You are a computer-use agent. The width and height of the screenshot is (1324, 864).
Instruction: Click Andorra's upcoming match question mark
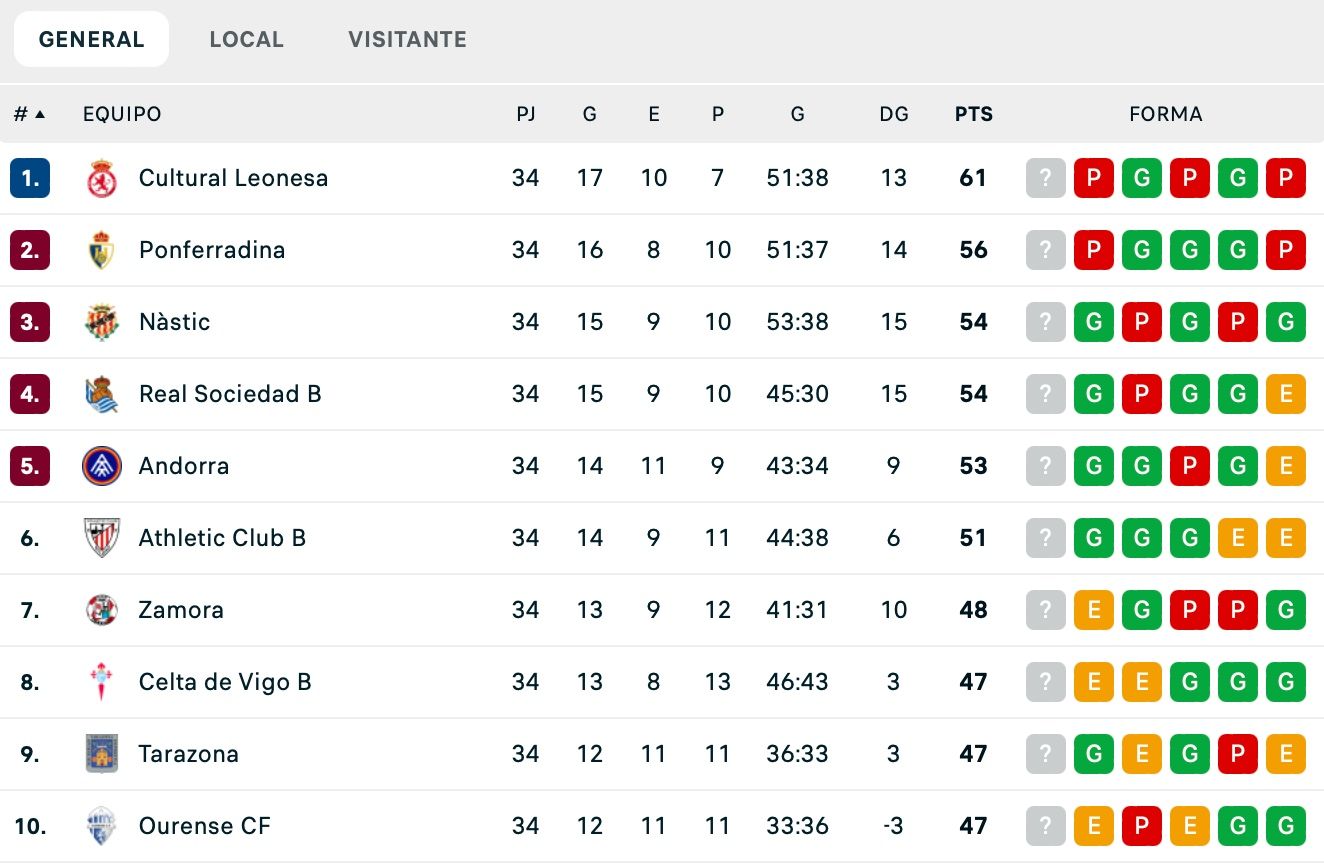(x=1045, y=466)
